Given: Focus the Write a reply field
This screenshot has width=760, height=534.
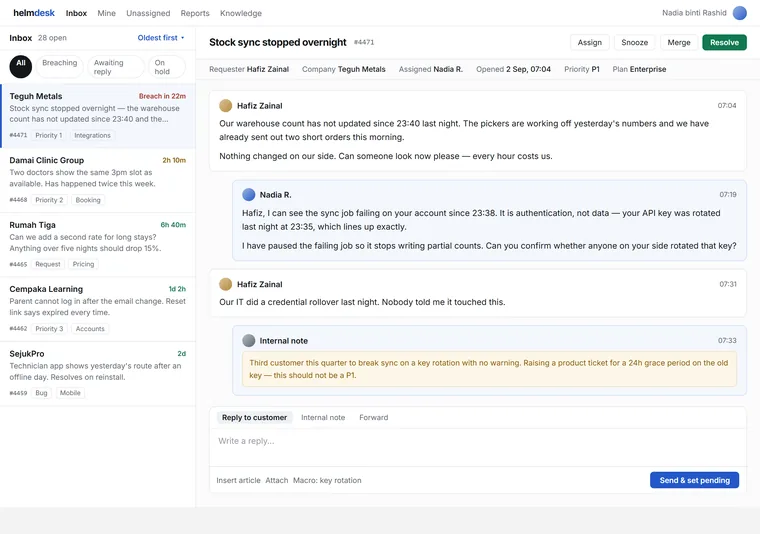Looking at the screenshot, I should [478, 447].
